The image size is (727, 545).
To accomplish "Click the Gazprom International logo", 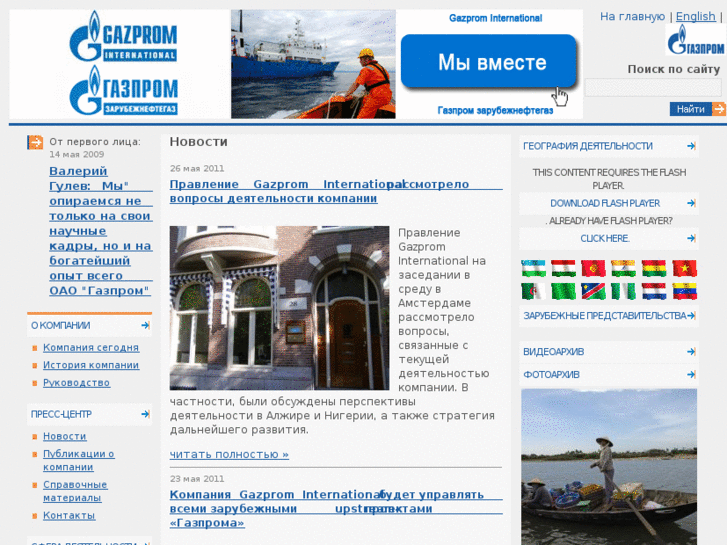I will pyautogui.click(x=123, y=36).
